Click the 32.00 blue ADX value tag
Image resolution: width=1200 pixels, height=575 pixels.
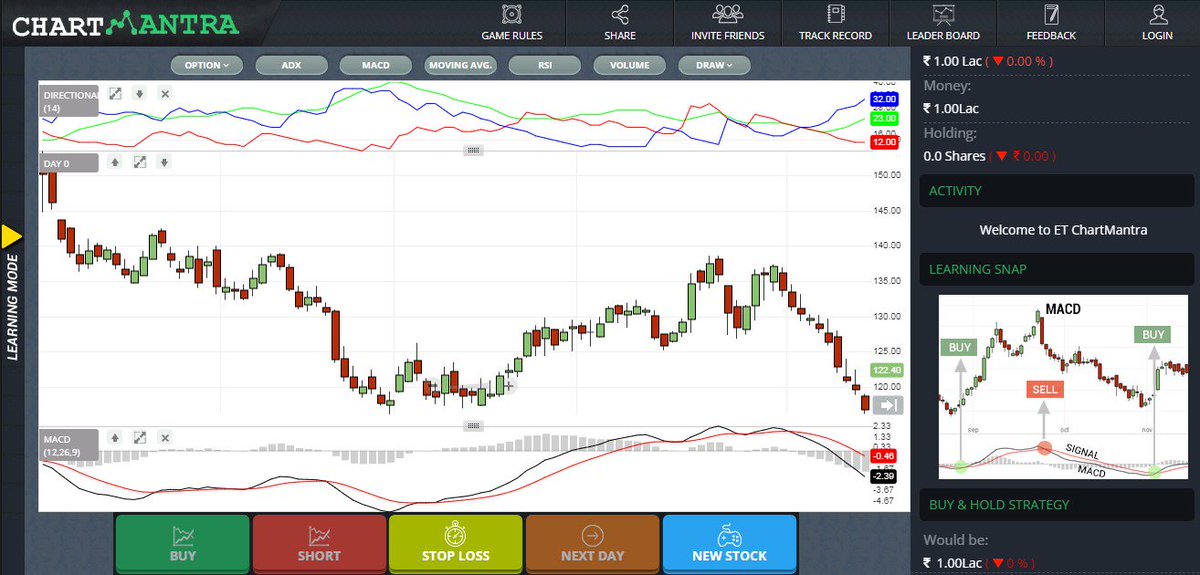coord(884,100)
